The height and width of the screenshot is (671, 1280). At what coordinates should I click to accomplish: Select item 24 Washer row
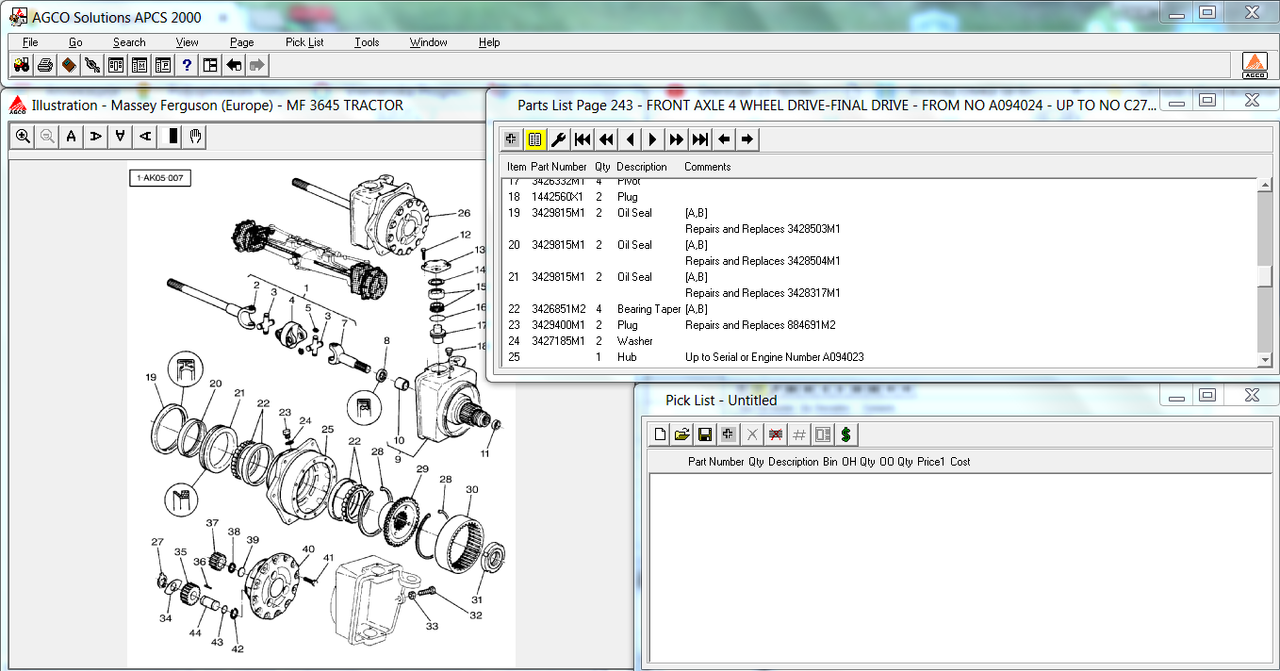point(880,341)
